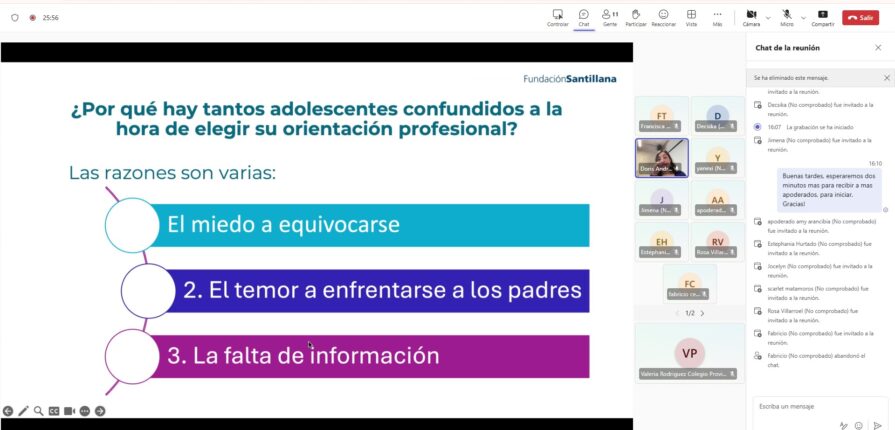Image resolution: width=895 pixels, height=430 pixels.
Task: Go to next page of participant gallery
Action: click(702, 313)
